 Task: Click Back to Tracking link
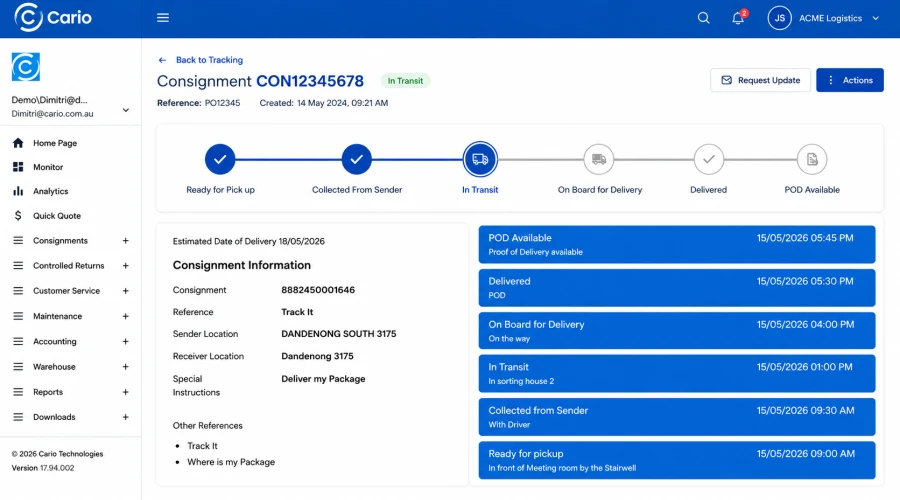pyautogui.click(x=209, y=60)
